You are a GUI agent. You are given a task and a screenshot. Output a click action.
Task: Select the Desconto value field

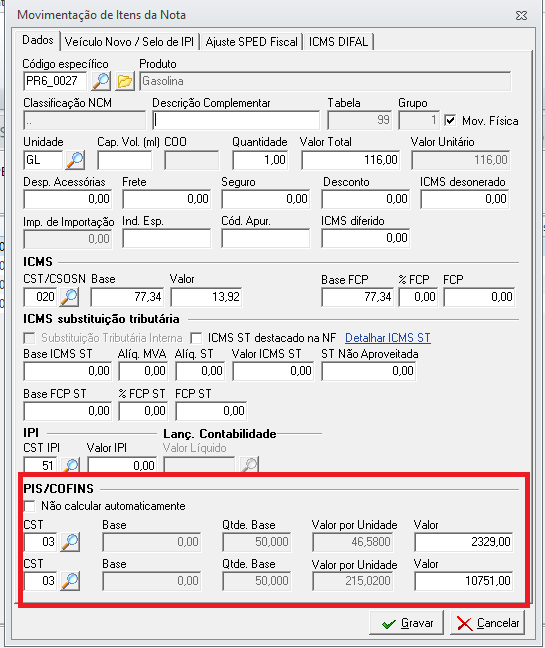(x=366, y=199)
